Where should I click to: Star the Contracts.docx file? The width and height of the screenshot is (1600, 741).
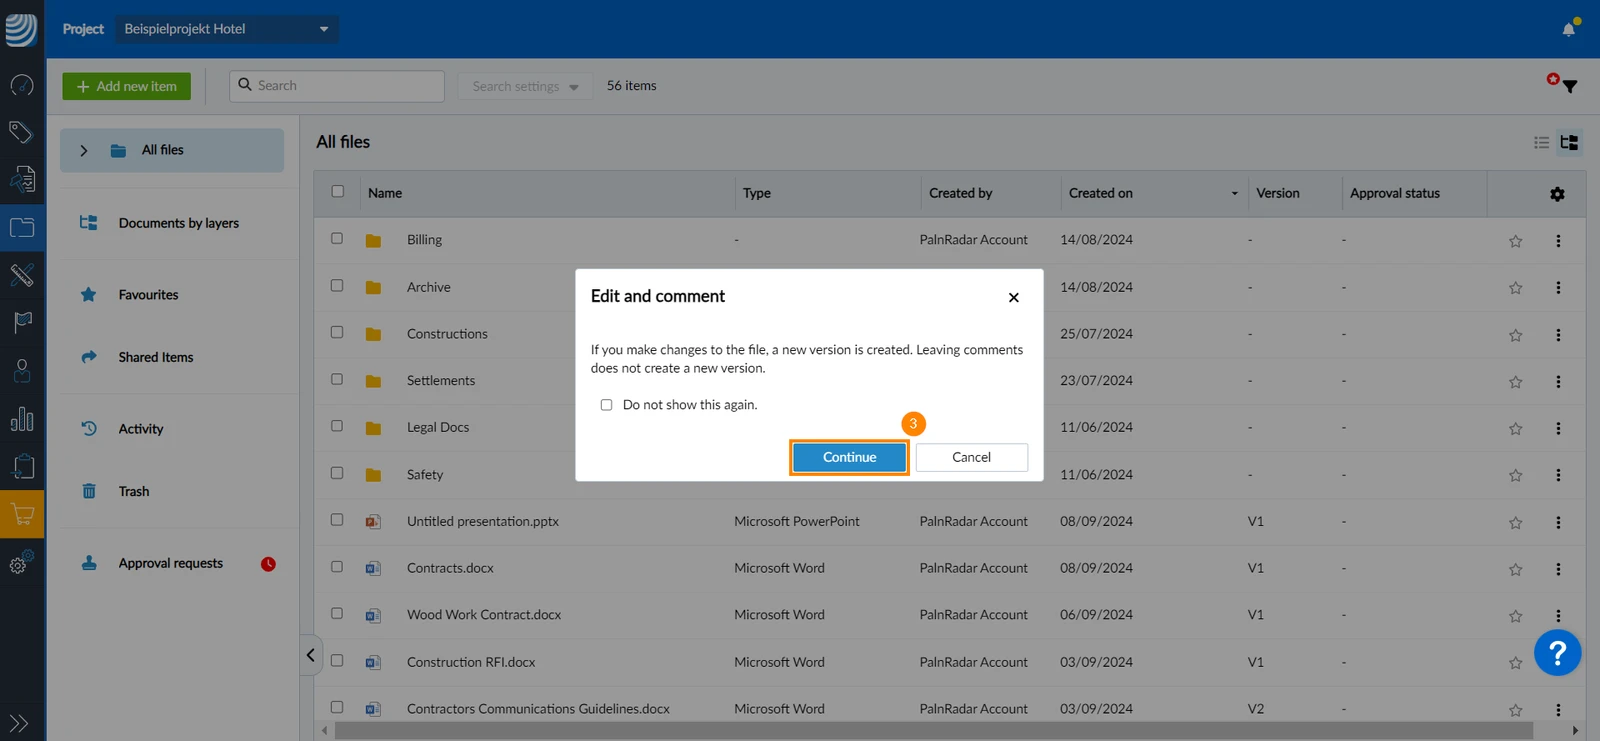pos(1516,569)
